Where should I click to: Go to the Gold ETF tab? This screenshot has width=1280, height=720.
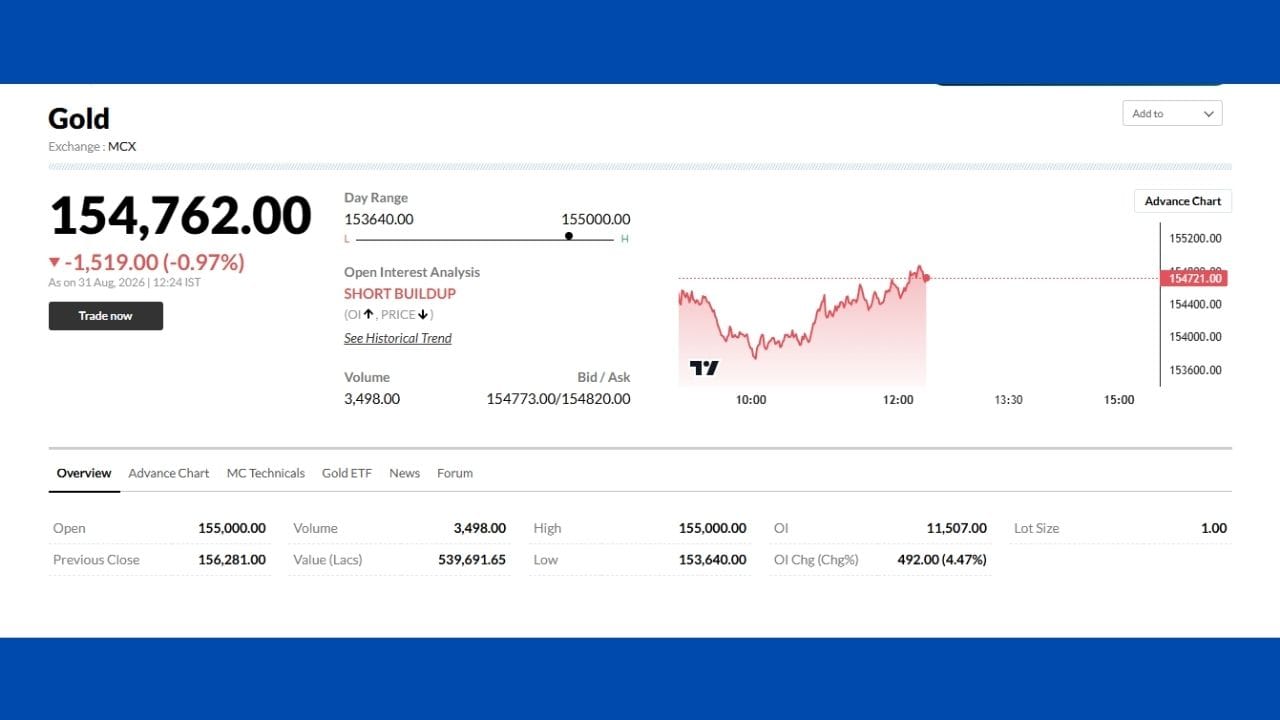point(347,473)
